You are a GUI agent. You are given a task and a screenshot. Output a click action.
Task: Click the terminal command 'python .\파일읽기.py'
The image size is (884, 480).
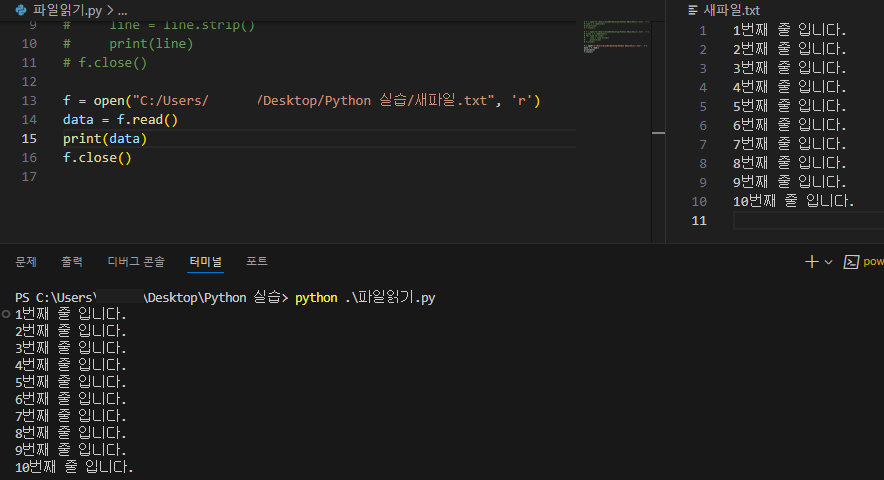365,297
